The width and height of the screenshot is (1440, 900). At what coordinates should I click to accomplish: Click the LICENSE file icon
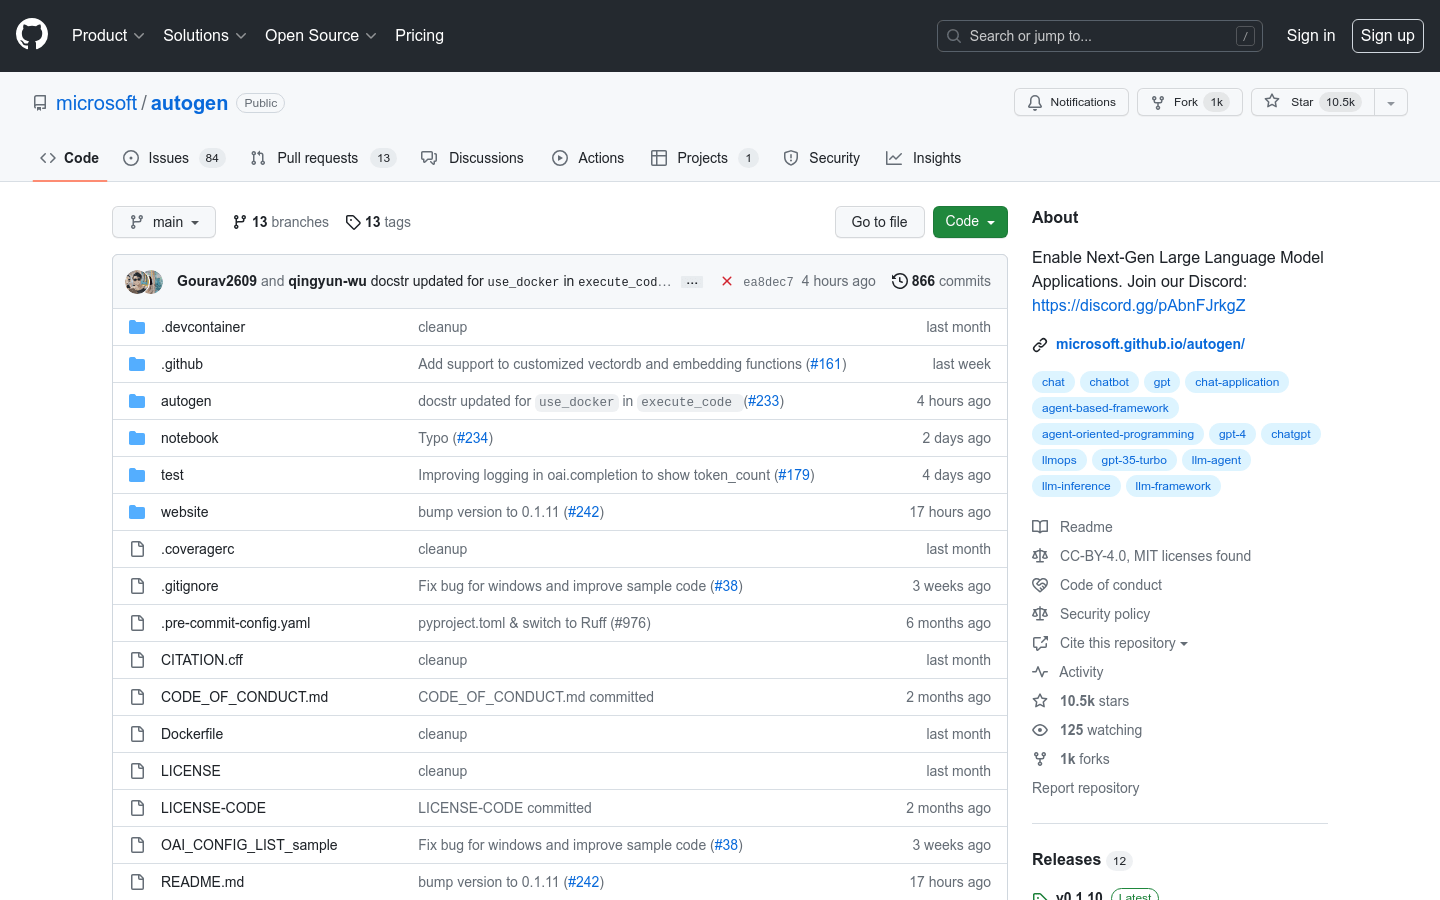pos(137,771)
